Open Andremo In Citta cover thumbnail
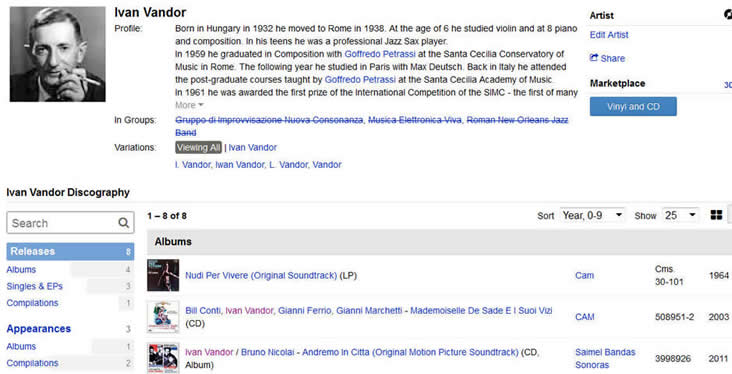This screenshot has width=732, height=374. click(163, 358)
